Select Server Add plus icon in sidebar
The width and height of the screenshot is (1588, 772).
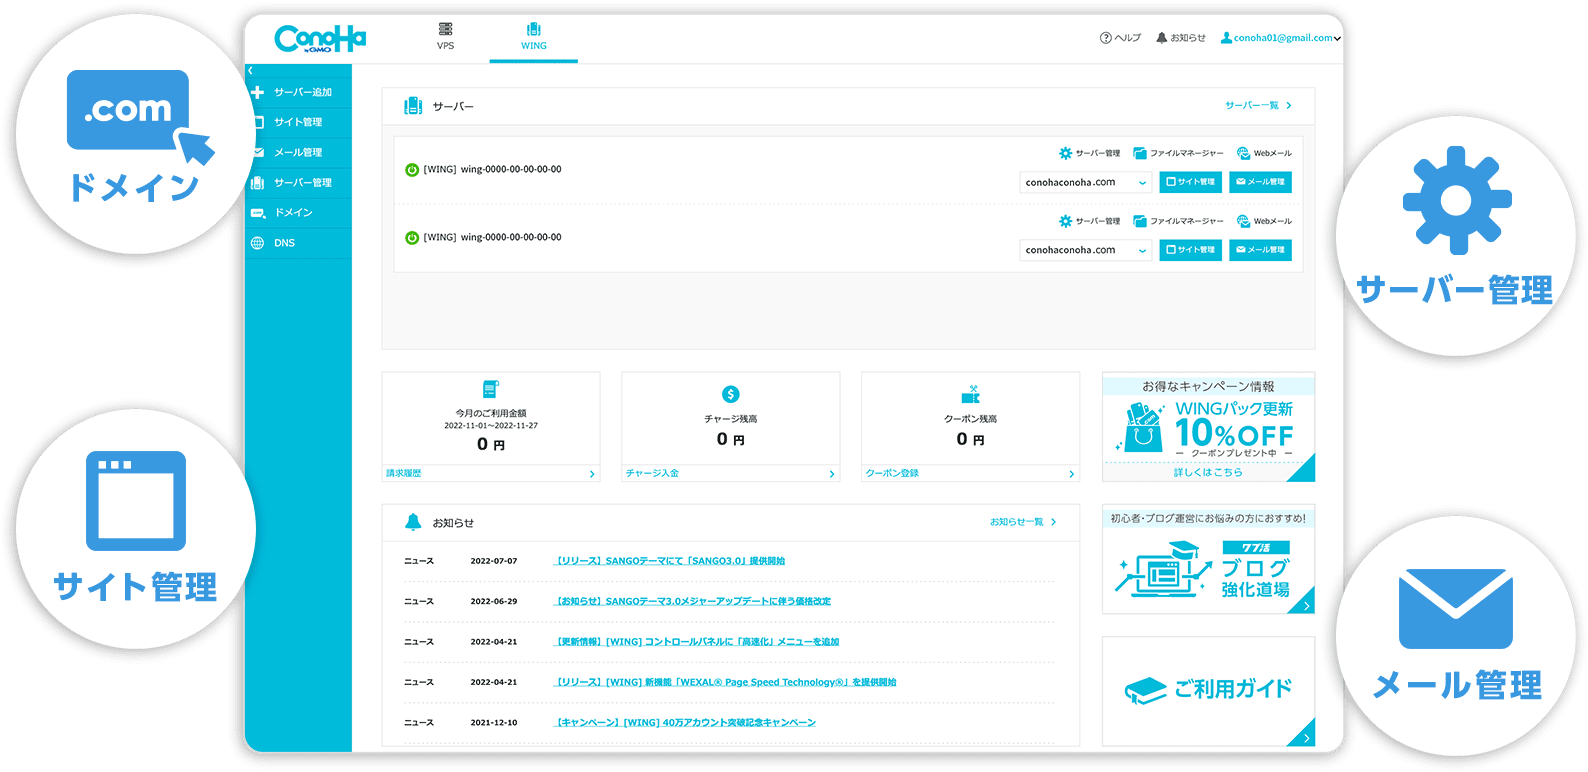(258, 92)
